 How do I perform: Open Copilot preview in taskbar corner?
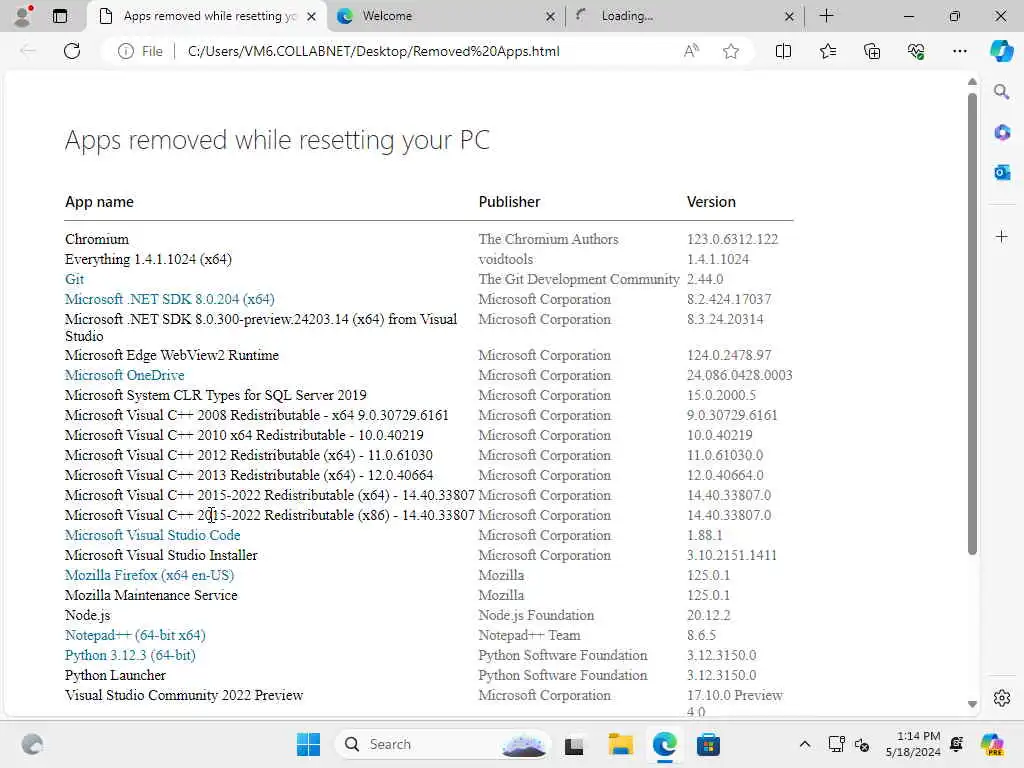pyautogui.click(x=991, y=744)
